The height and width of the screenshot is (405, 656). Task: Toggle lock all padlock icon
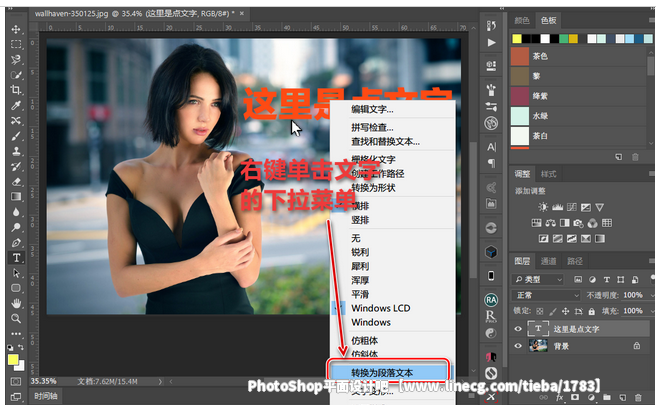point(592,311)
